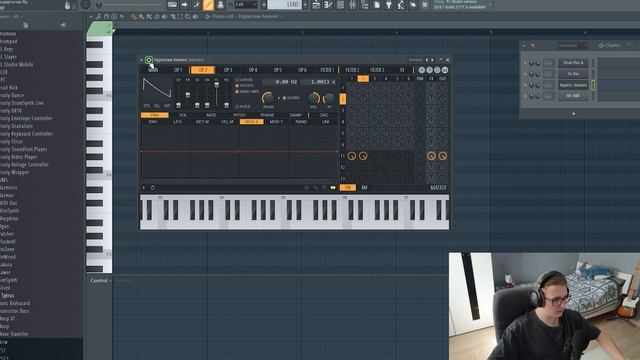Switch to the OP 3 tab
Image resolution: width=640 pixels, height=360 pixels.
[x=228, y=70]
